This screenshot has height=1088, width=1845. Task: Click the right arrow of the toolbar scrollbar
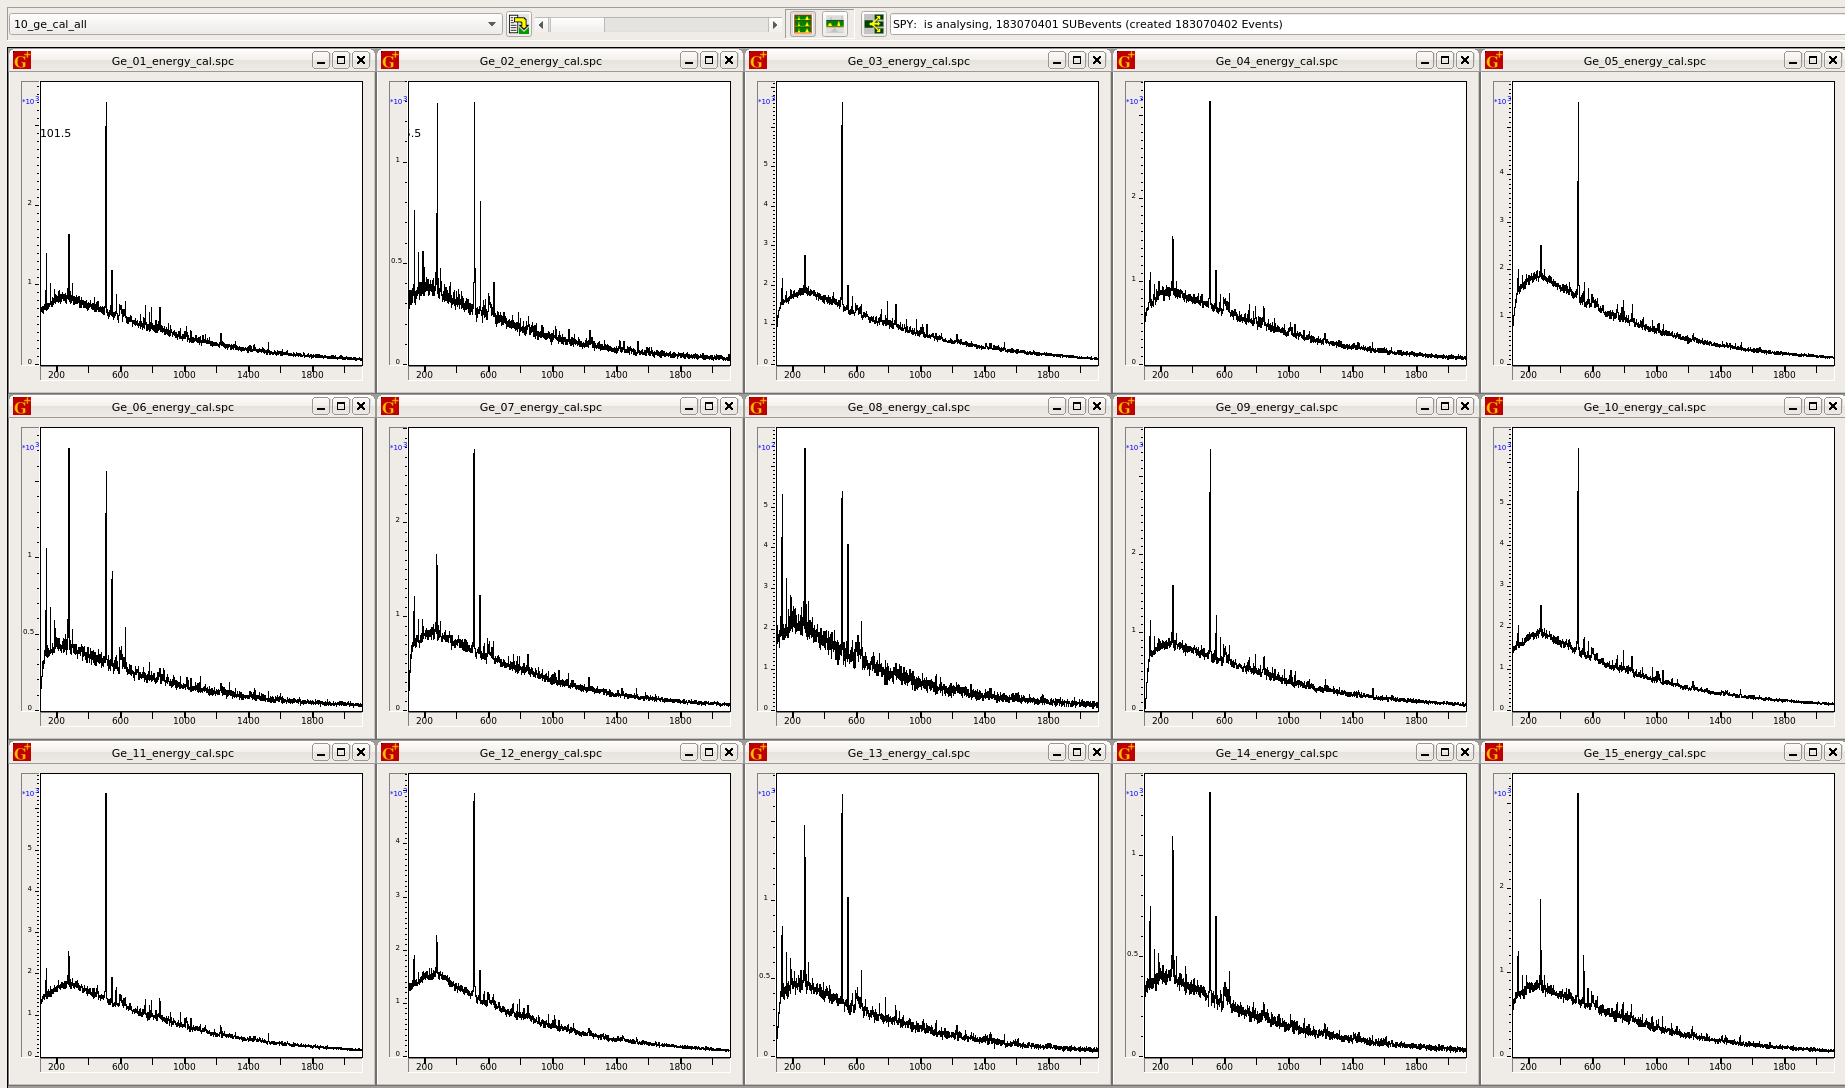[774, 24]
